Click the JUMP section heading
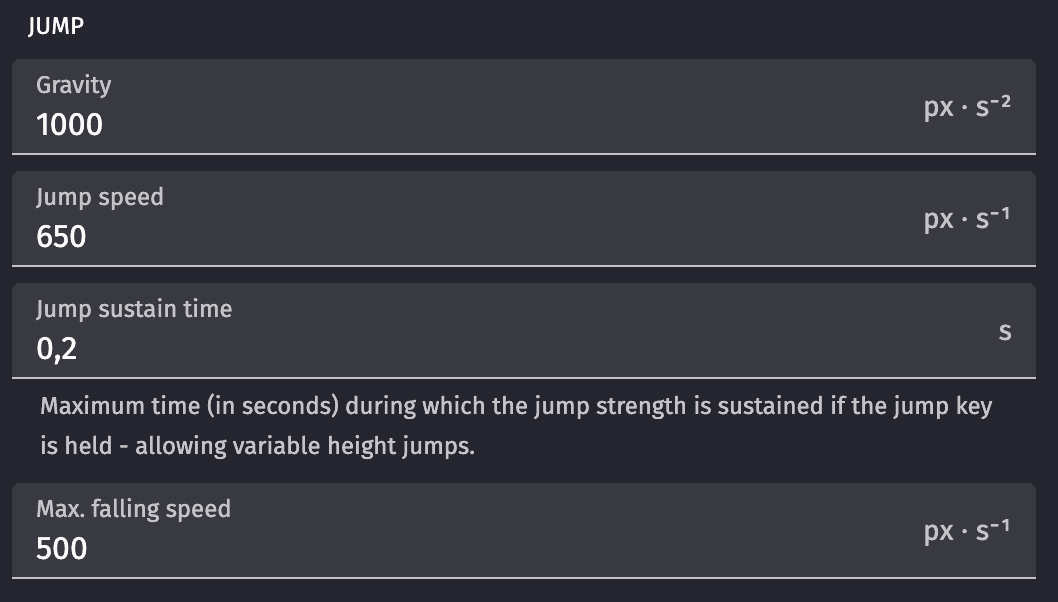The image size is (1058, 602). [x=56, y=27]
